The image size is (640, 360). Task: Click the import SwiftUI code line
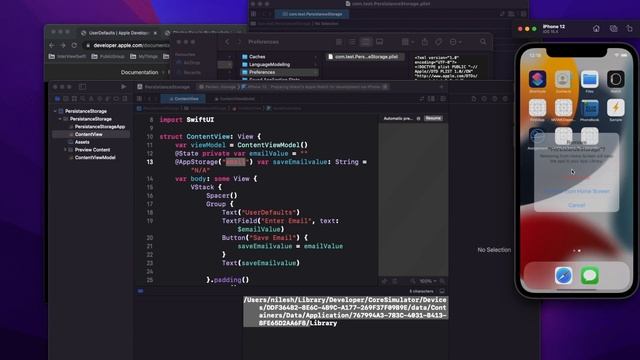pos(187,120)
